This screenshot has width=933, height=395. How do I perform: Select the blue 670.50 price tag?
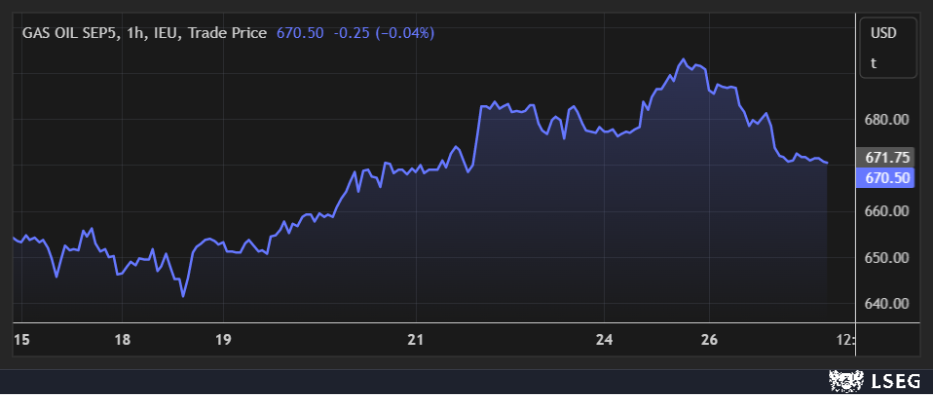(x=884, y=178)
